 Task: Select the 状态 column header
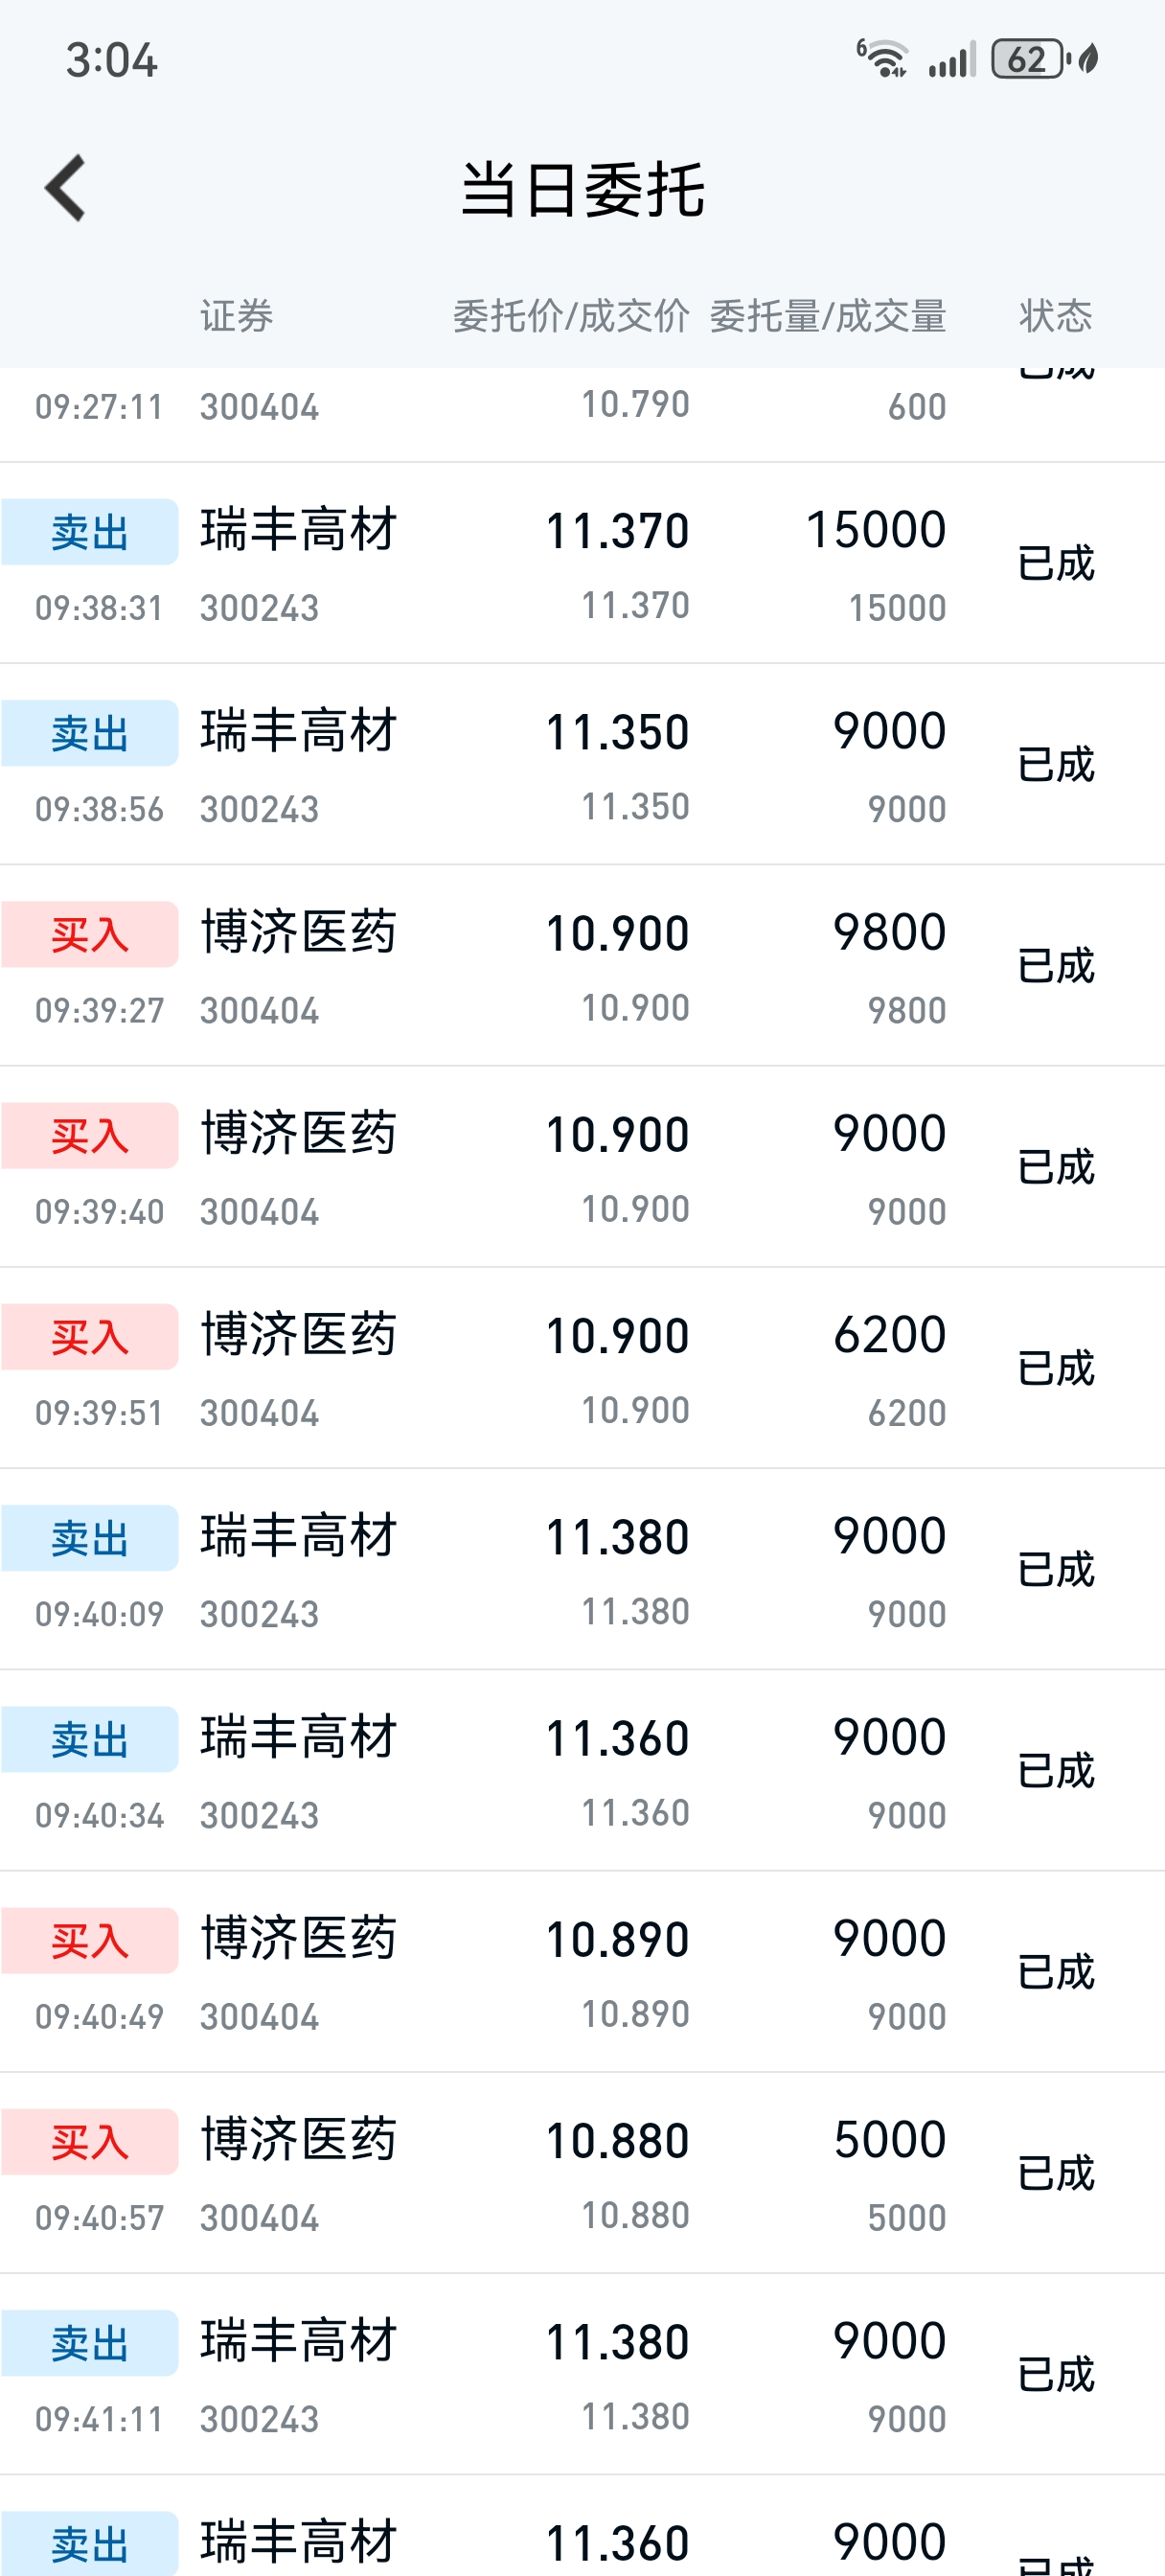pos(1056,316)
